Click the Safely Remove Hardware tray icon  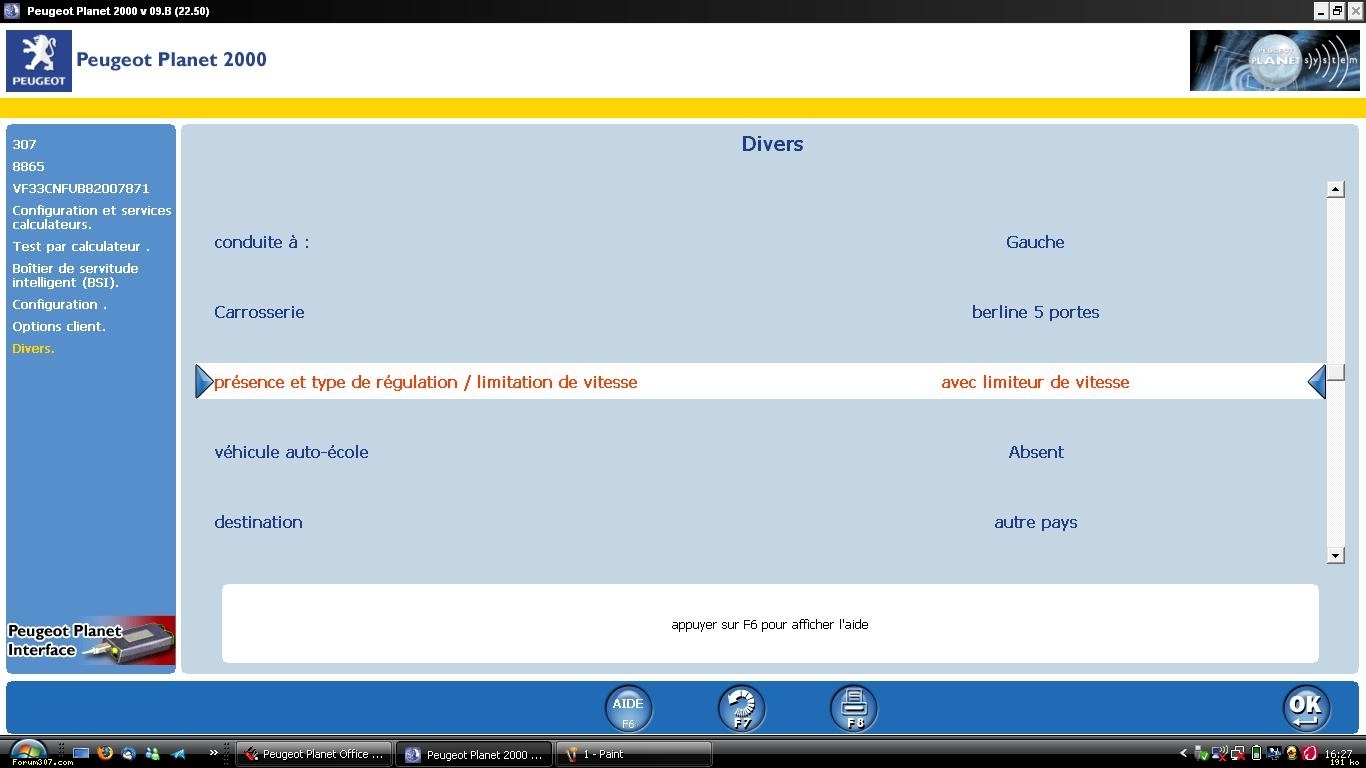pyautogui.click(x=1201, y=753)
